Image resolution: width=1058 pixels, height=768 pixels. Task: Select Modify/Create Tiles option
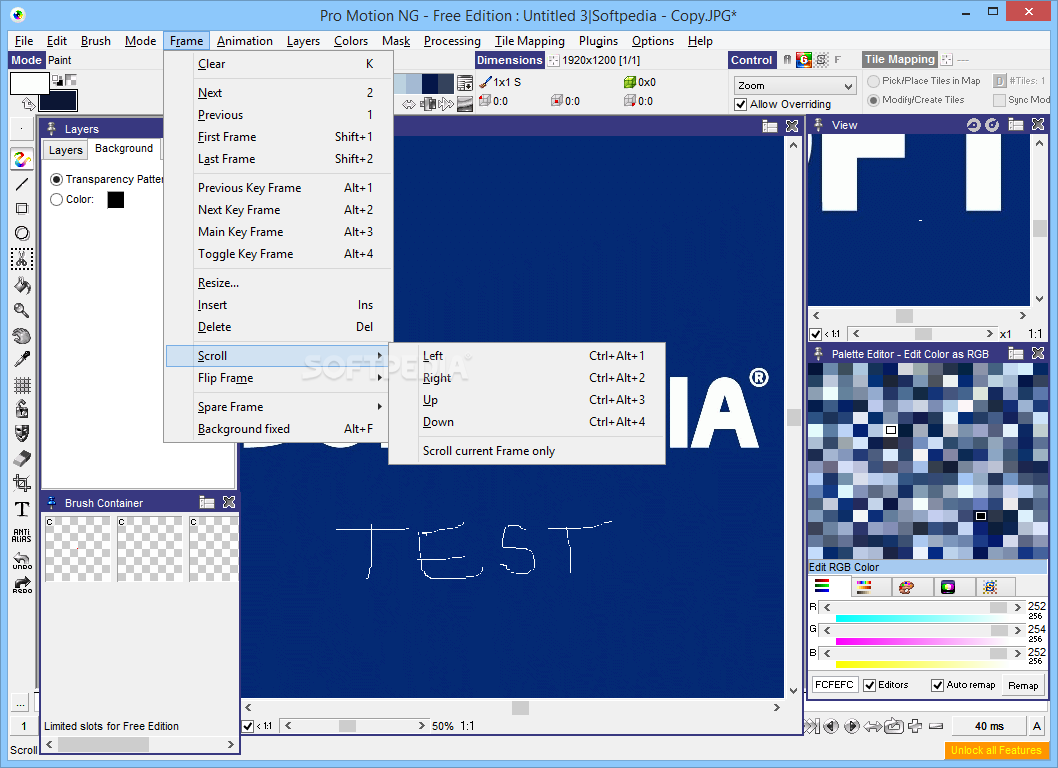point(874,100)
